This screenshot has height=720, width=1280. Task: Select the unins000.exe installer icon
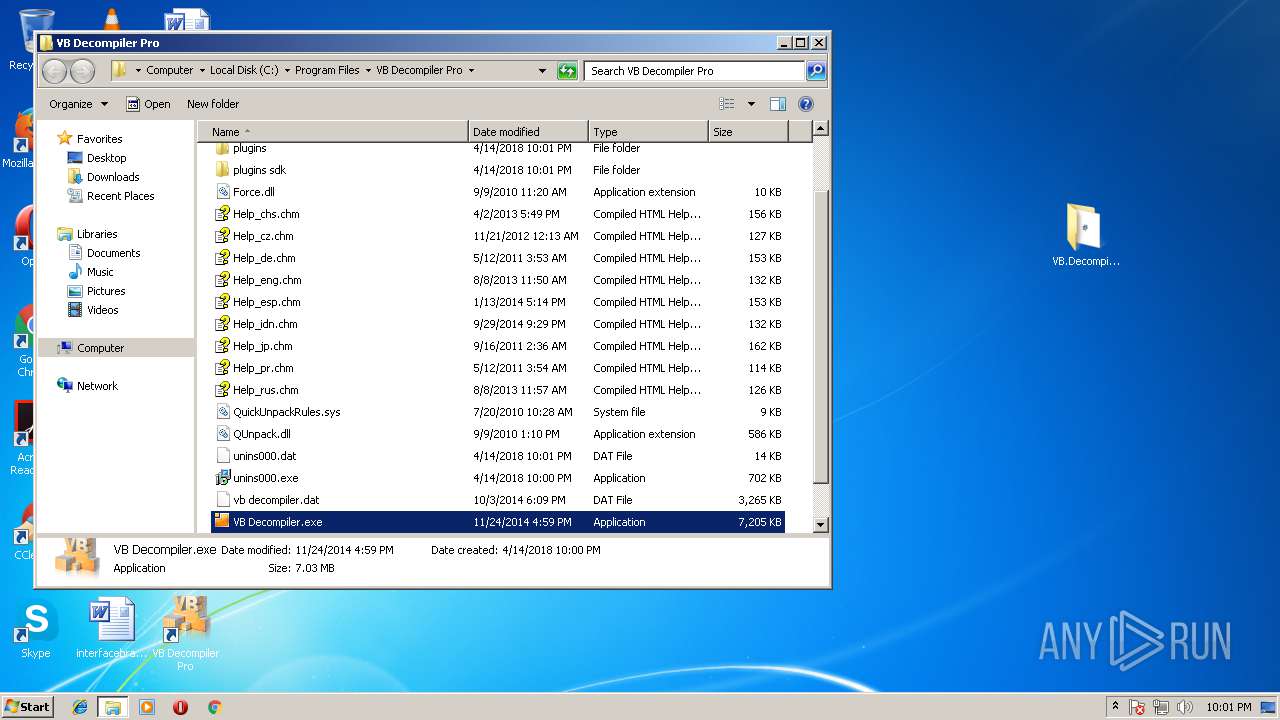pos(222,478)
